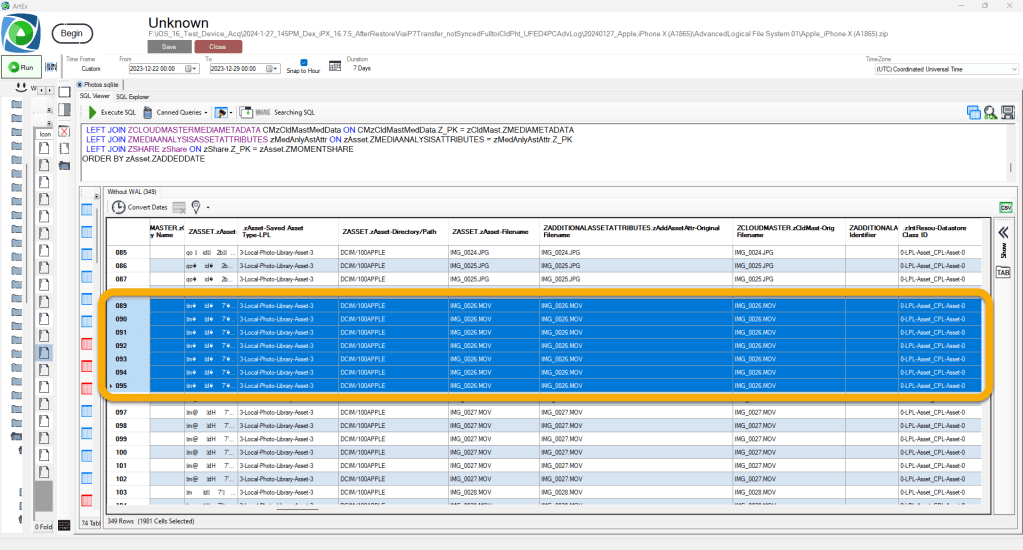Click the green Run button

click(21, 68)
